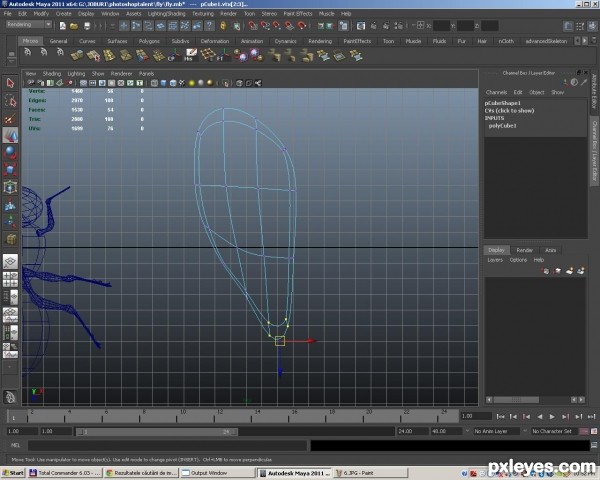Click the range slider bar
This screenshot has height=480, width=600.
click(x=157, y=432)
